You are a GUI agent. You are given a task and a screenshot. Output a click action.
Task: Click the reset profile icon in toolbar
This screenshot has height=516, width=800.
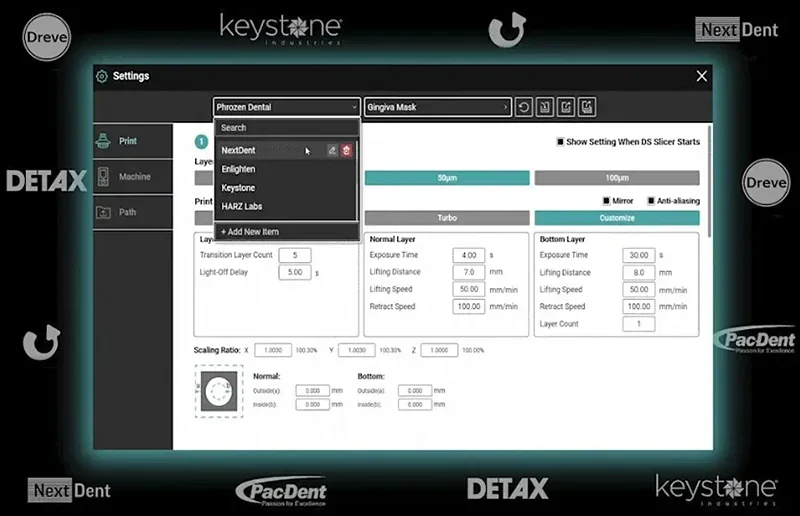click(x=523, y=107)
